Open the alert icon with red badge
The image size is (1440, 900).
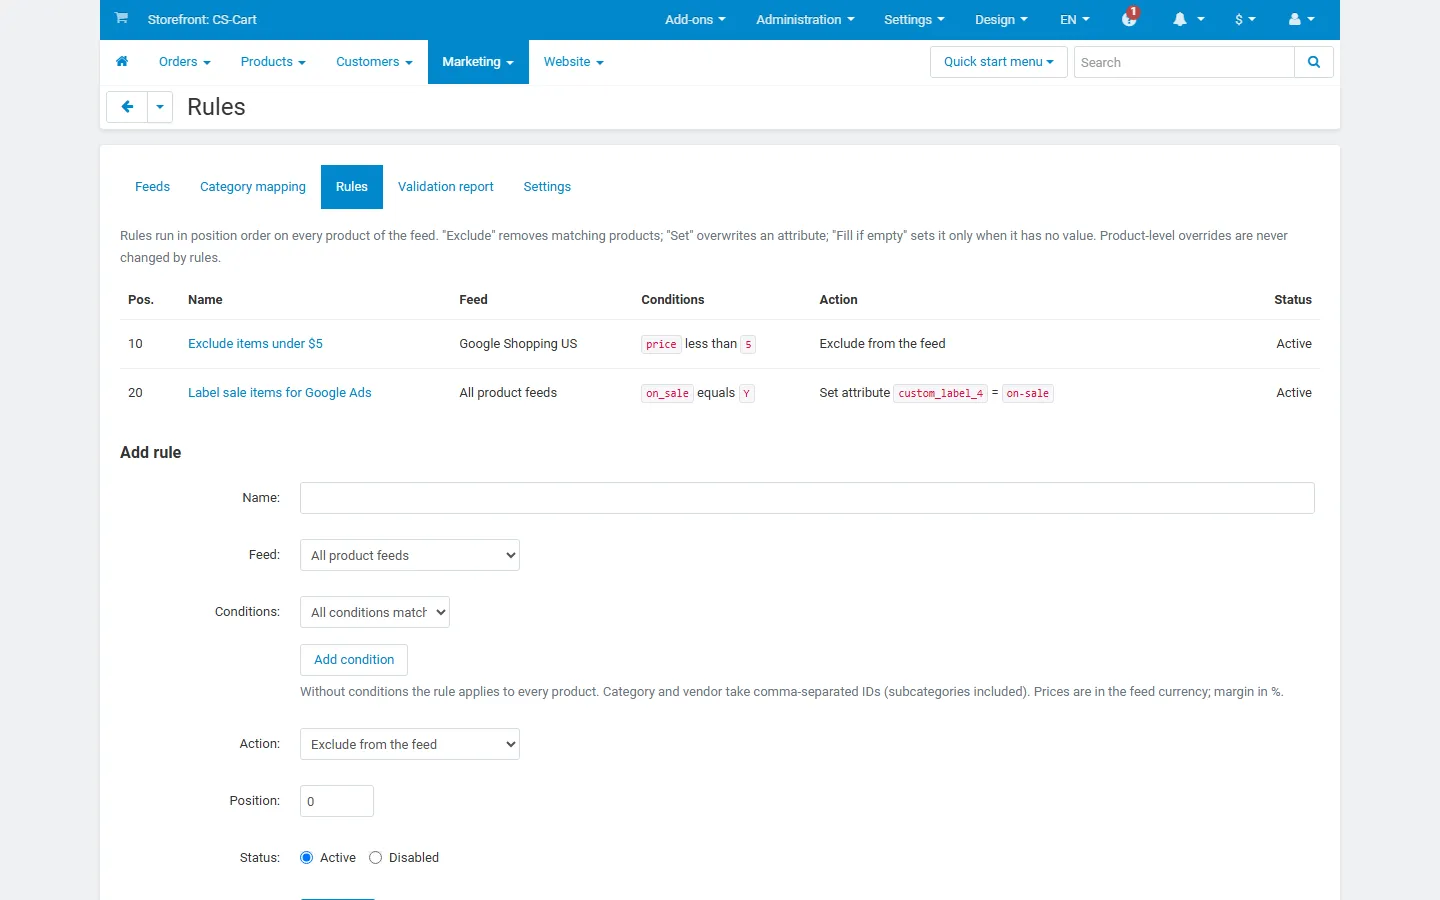point(1130,17)
